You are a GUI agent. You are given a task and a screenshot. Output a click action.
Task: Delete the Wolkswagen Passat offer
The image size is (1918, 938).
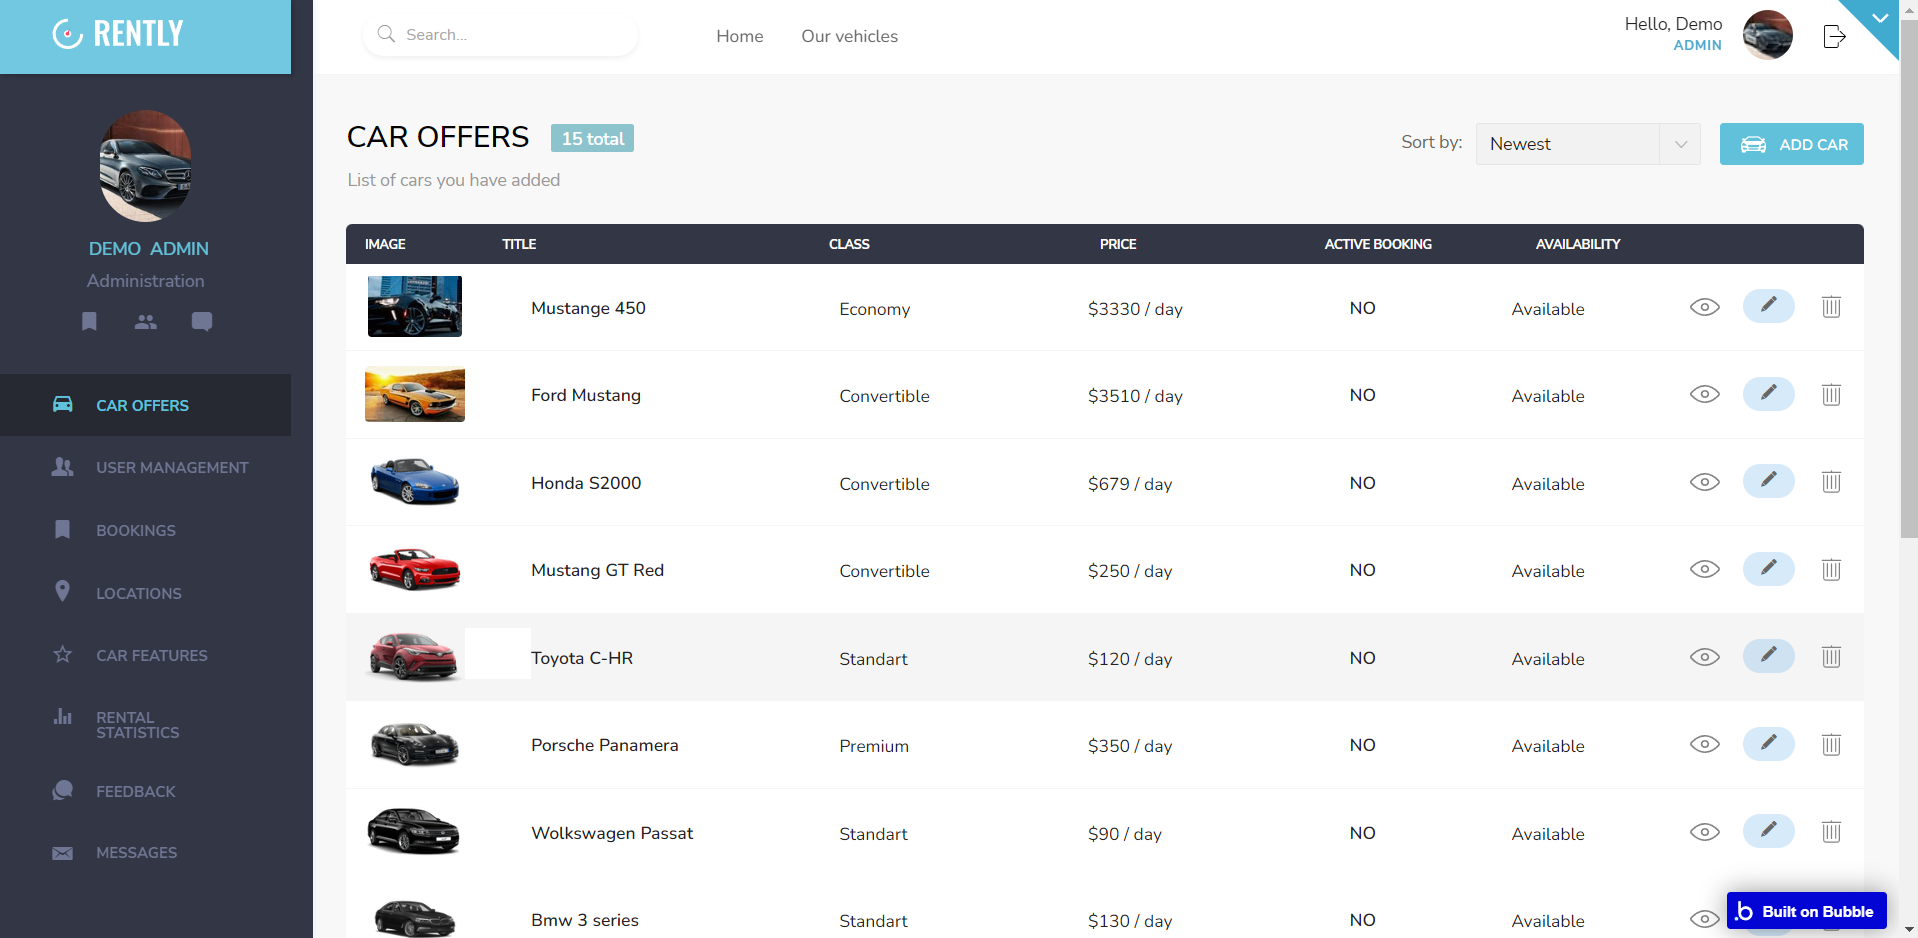coord(1831,832)
